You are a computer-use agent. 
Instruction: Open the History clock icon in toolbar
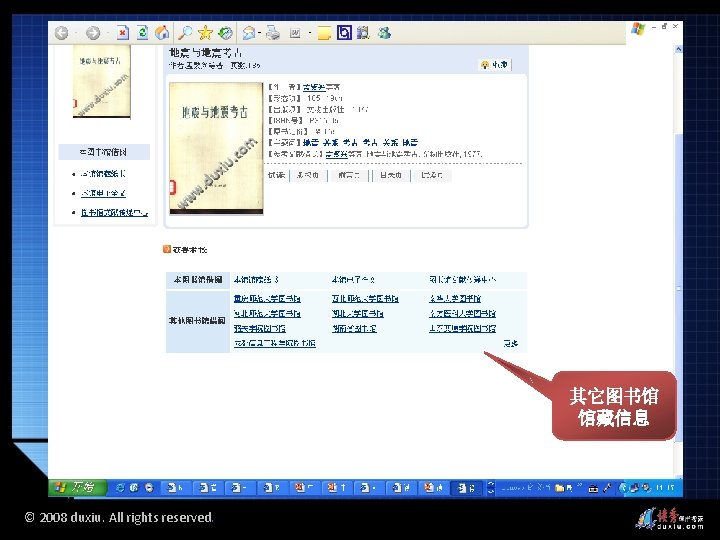point(225,33)
